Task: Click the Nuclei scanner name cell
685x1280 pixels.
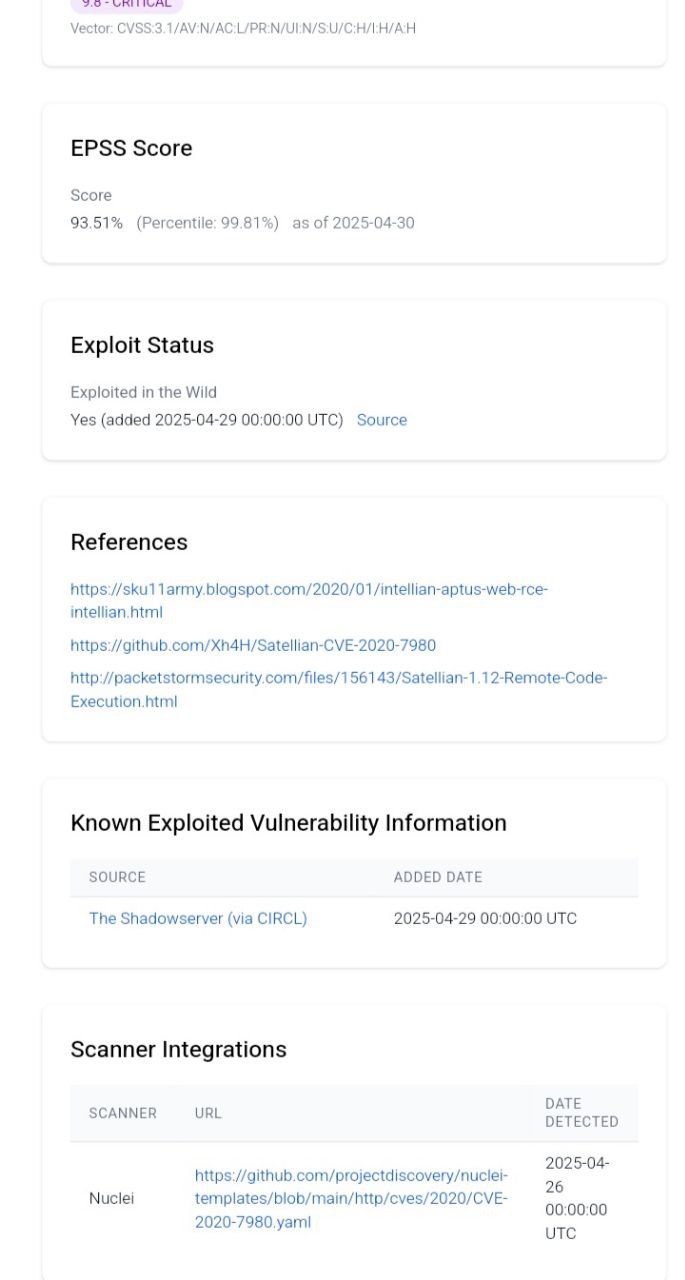Action: 111,1198
